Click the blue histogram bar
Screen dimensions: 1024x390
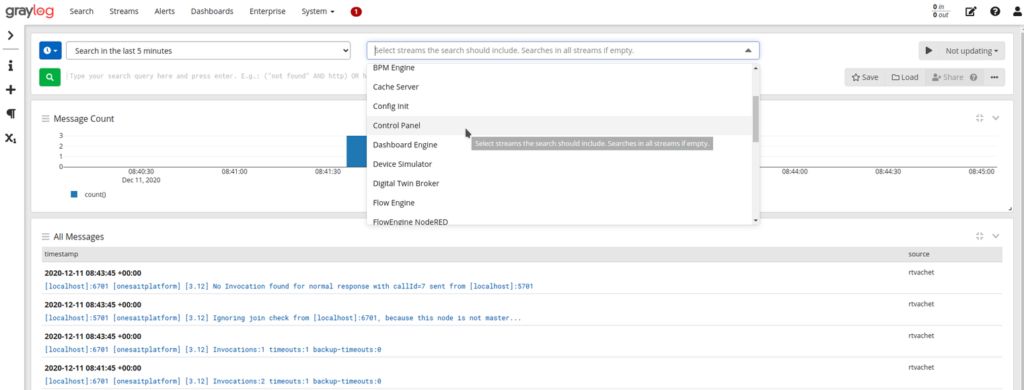pyautogui.click(x=357, y=151)
